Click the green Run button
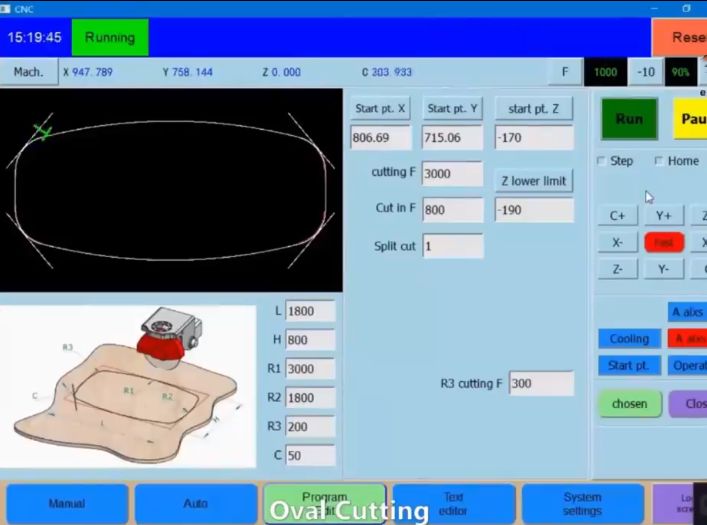 pos(629,119)
